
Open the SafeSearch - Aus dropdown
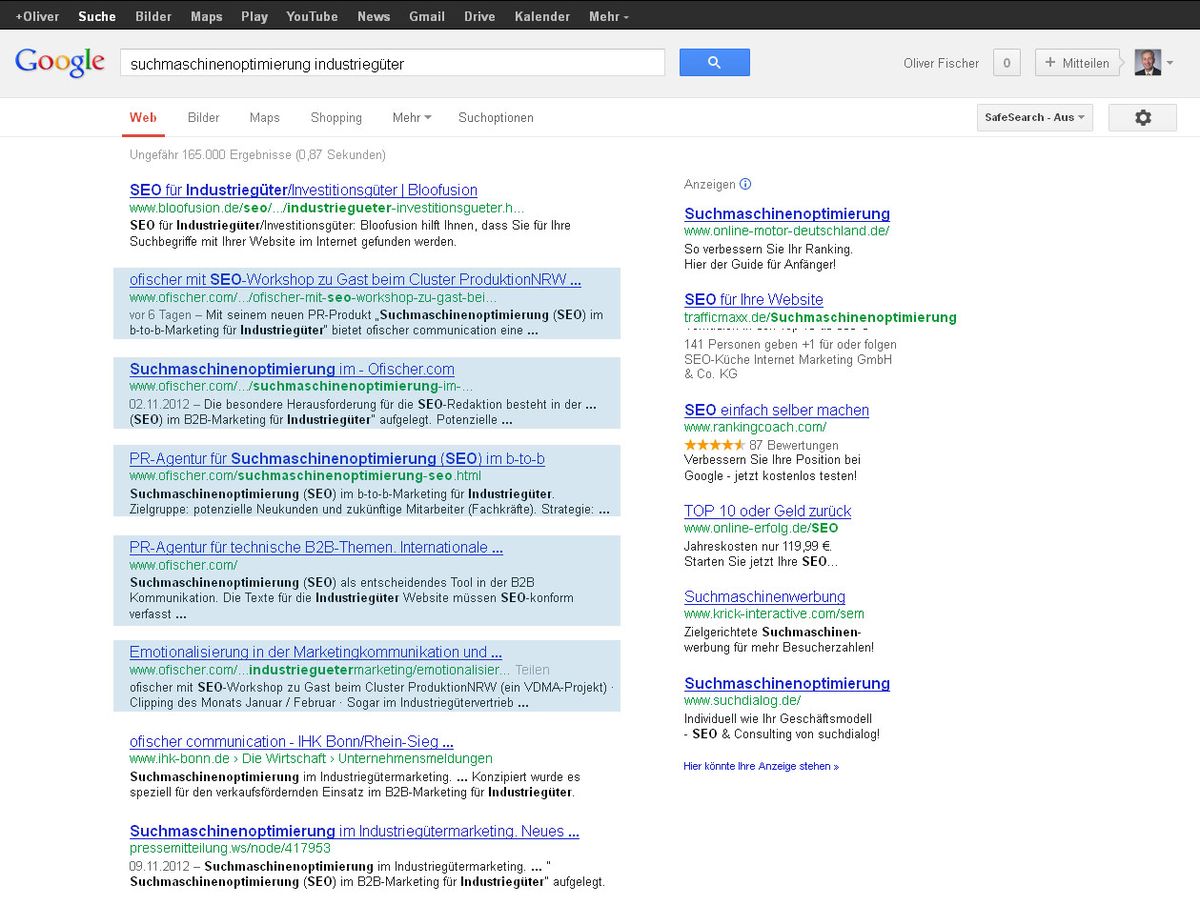[1035, 117]
